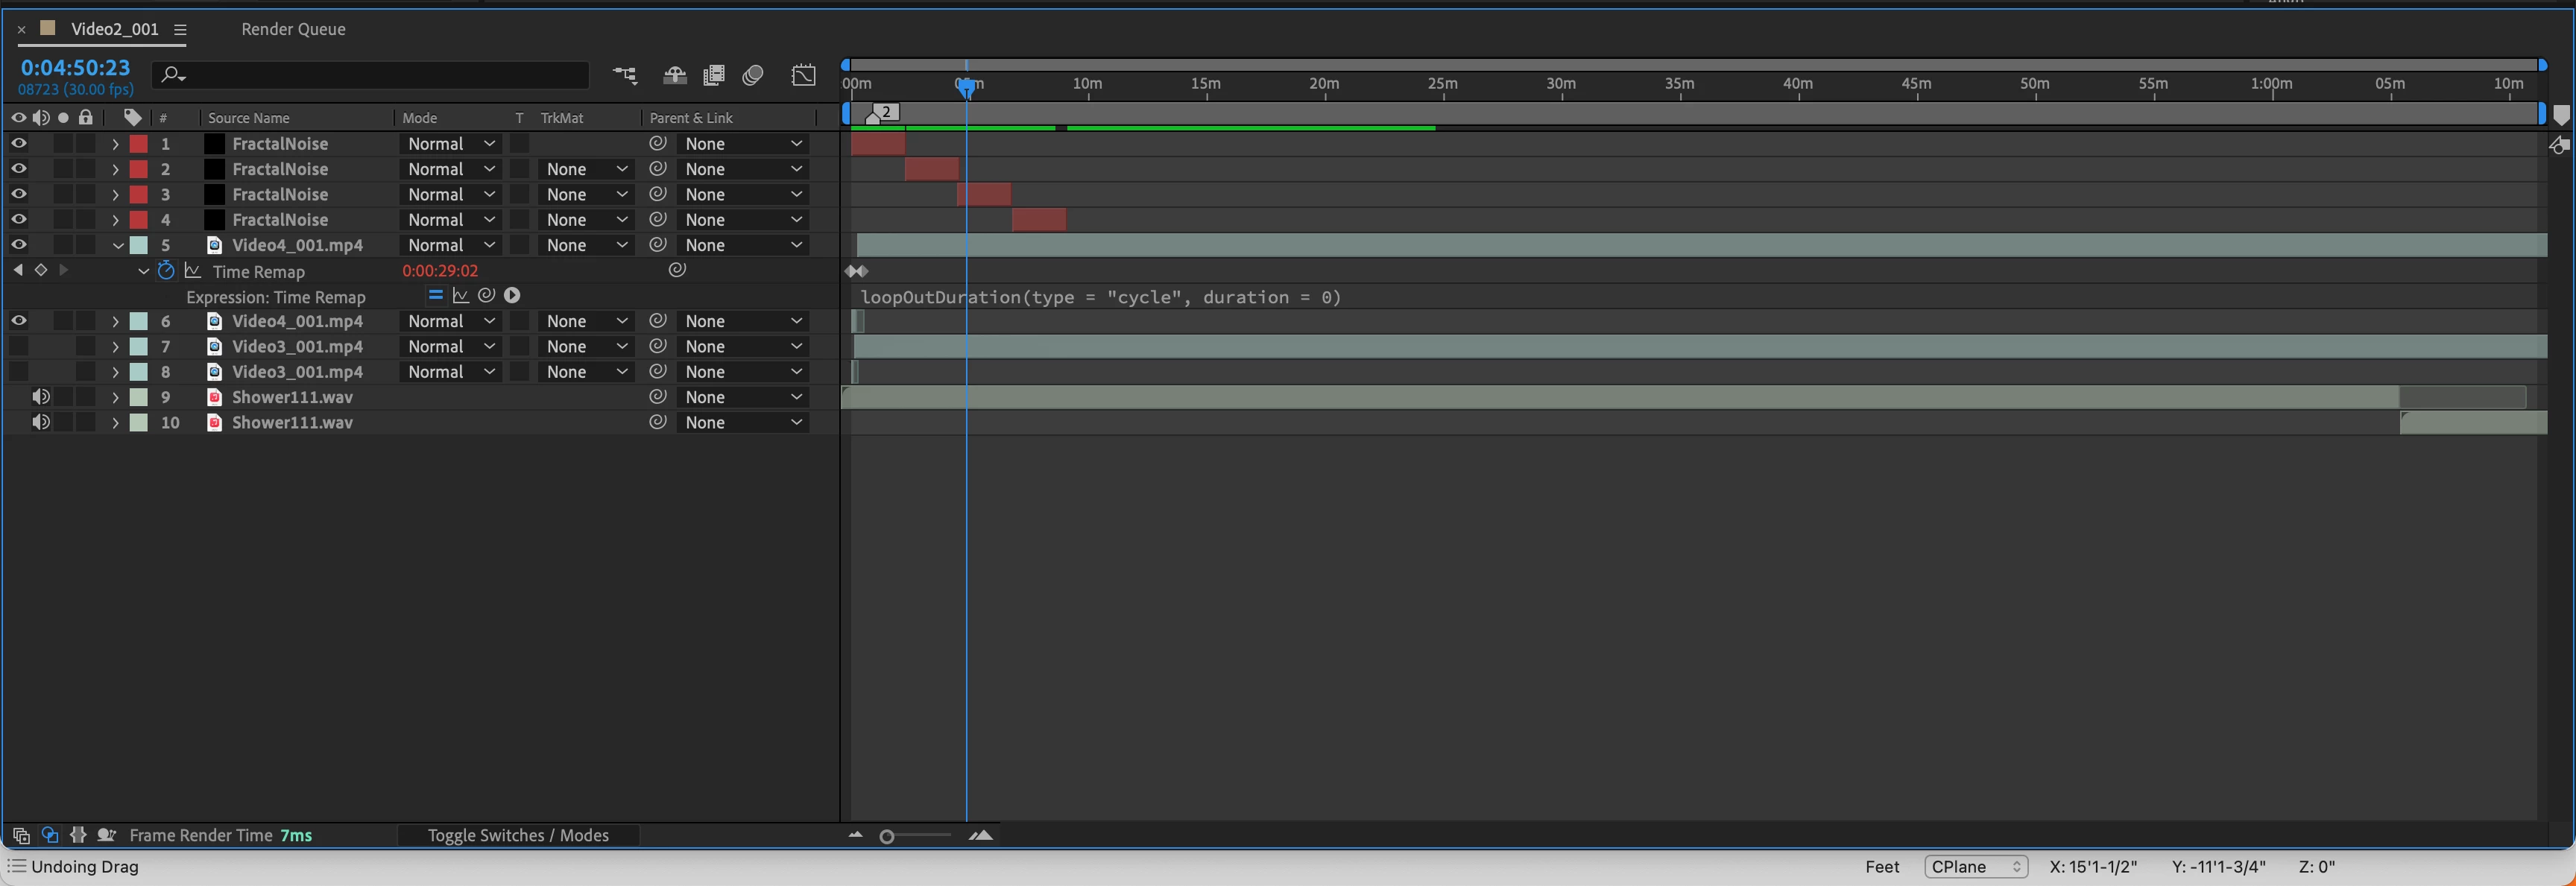Hide layer 1 FractalNoise using eye icon
2576x886 pixels.
click(x=18, y=144)
